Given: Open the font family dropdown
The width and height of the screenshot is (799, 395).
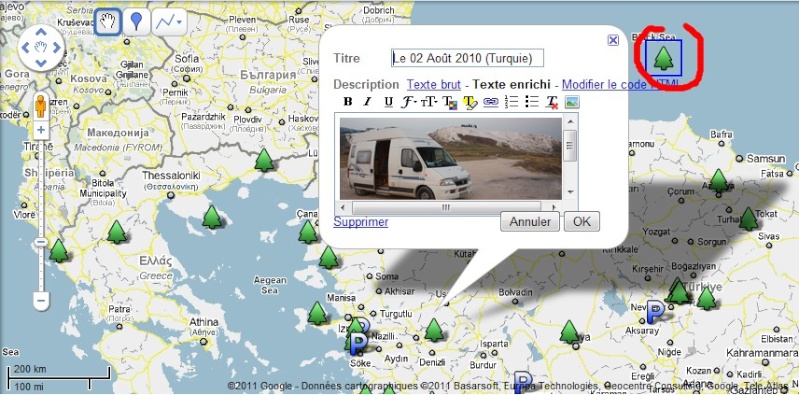Looking at the screenshot, I should [409, 102].
